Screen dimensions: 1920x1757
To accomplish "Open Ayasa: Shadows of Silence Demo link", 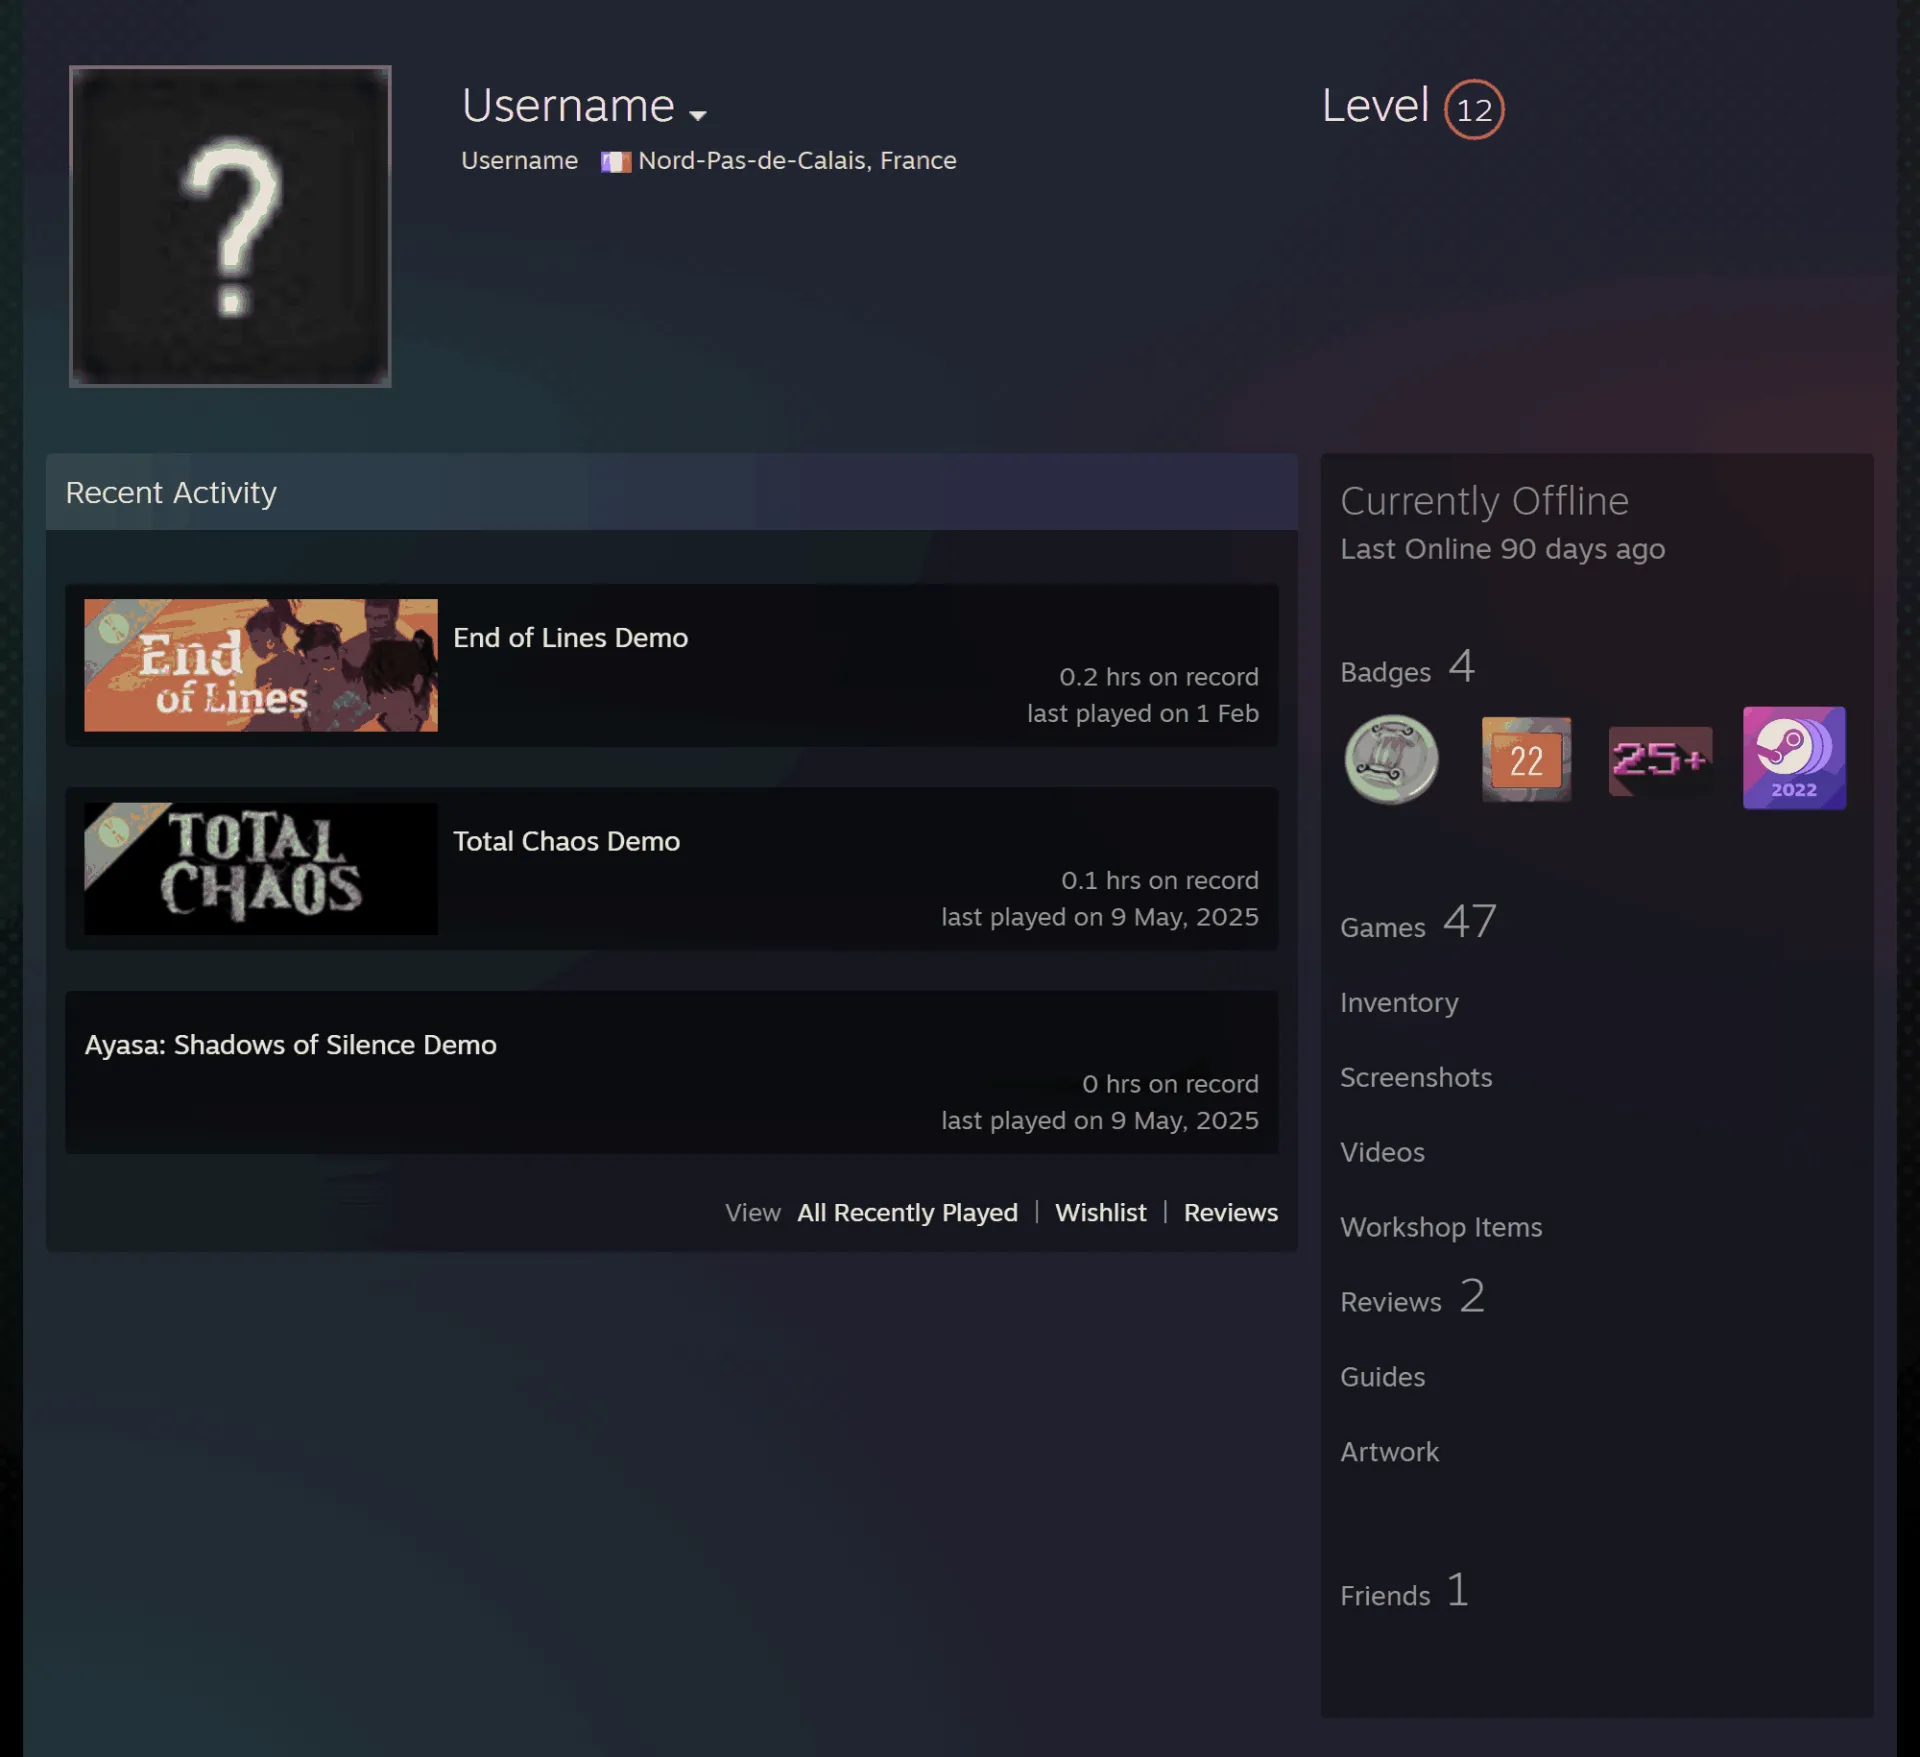I will coord(290,1045).
